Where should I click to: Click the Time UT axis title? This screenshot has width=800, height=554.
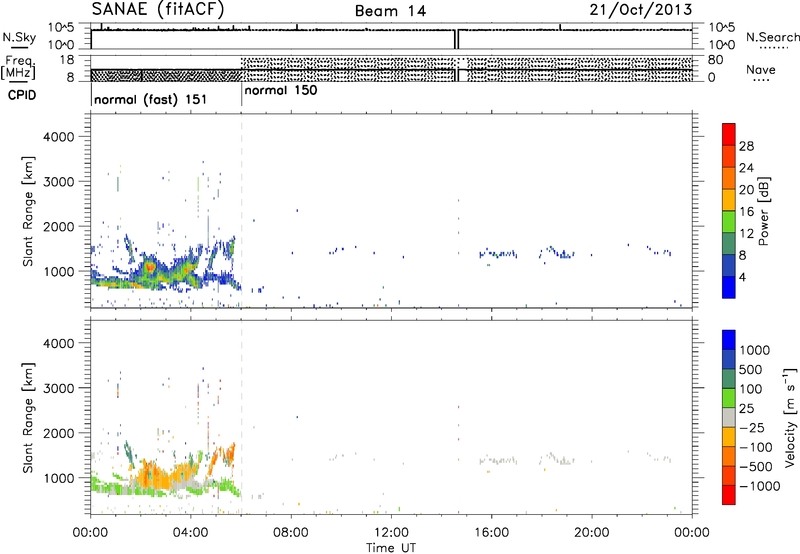(x=391, y=548)
